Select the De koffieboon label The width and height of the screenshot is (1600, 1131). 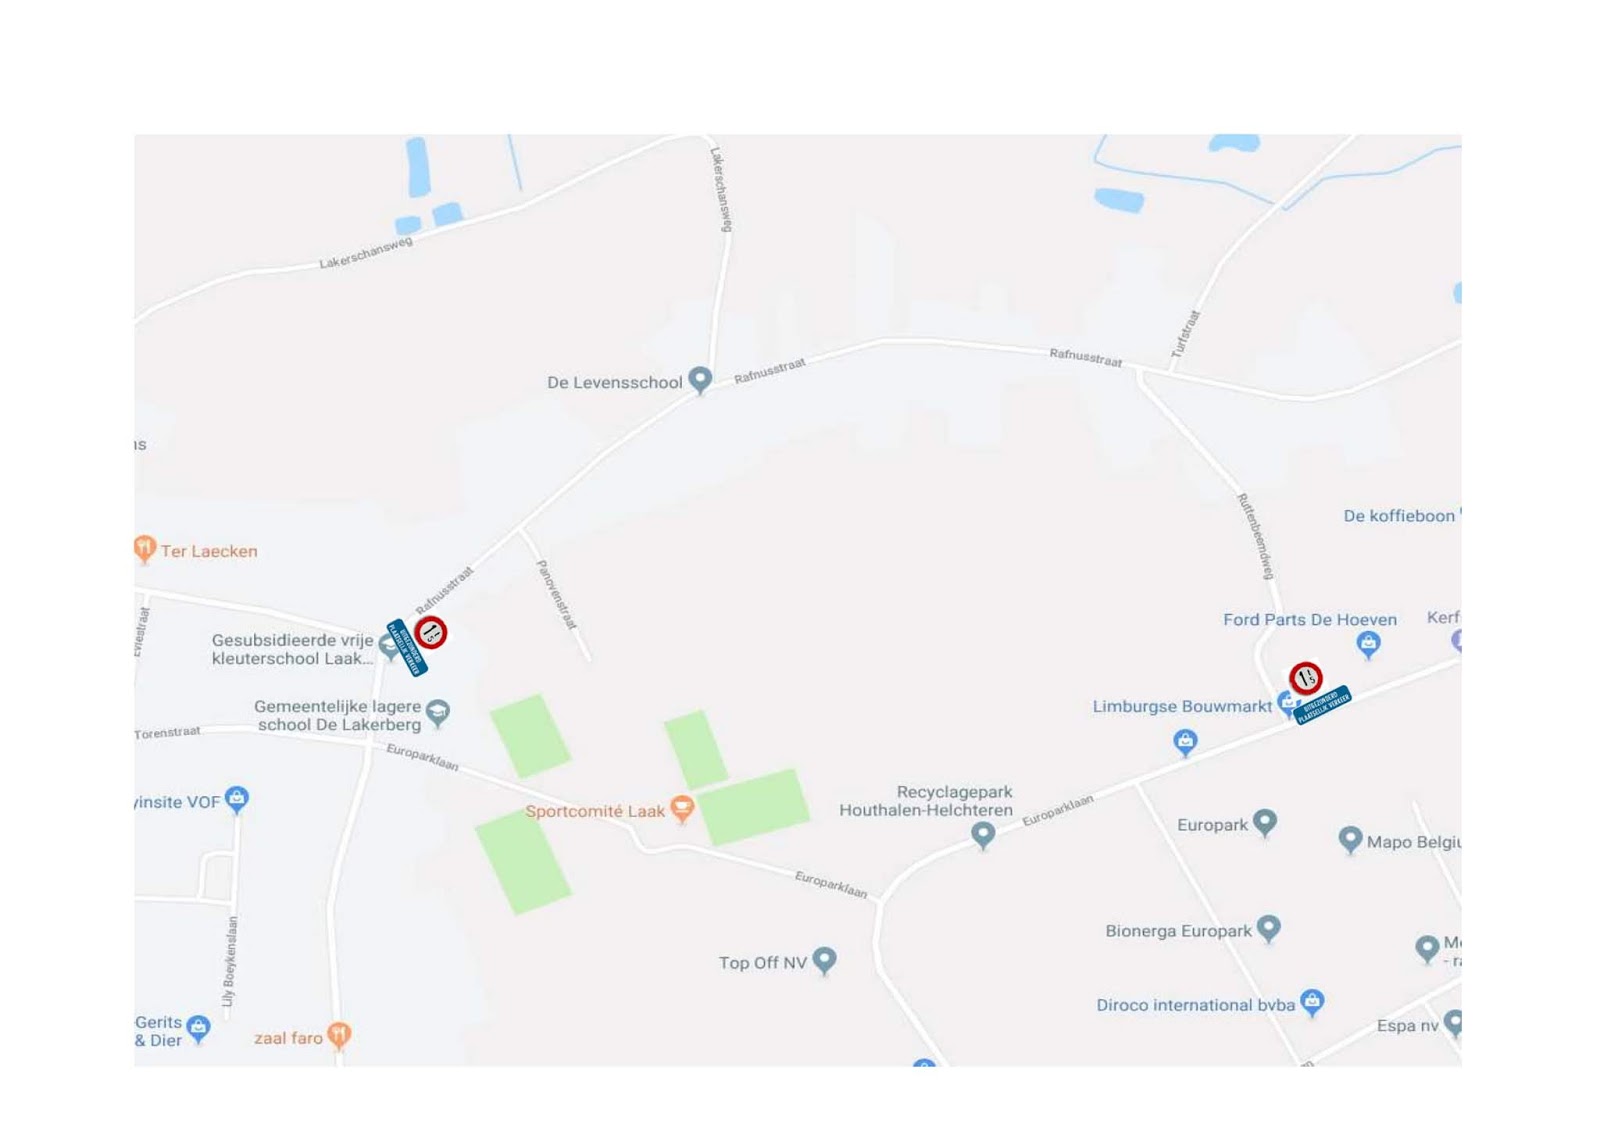[x=1399, y=516]
